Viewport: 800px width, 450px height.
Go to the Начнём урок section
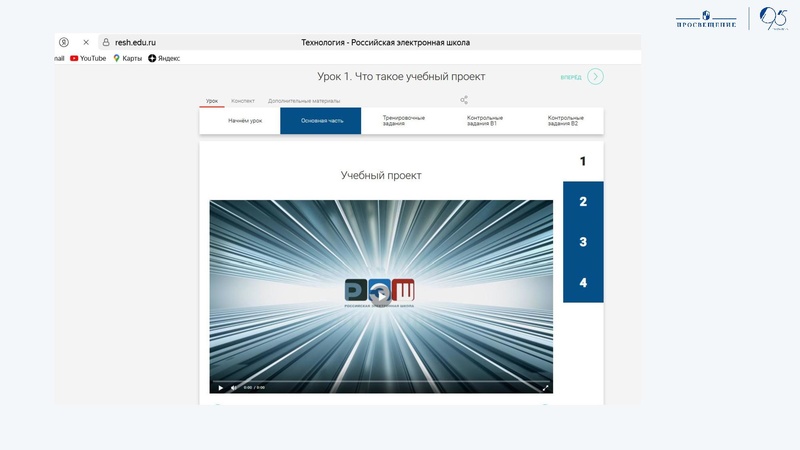[245, 121]
